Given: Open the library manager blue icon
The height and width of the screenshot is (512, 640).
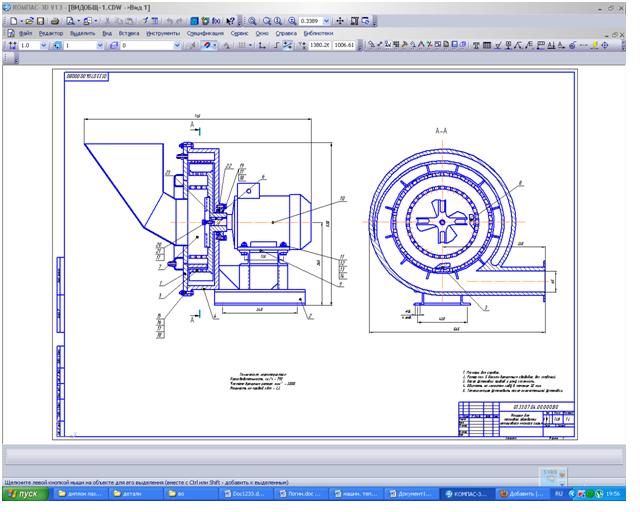Looking at the screenshot, I should pyautogui.click(x=195, y=21).
